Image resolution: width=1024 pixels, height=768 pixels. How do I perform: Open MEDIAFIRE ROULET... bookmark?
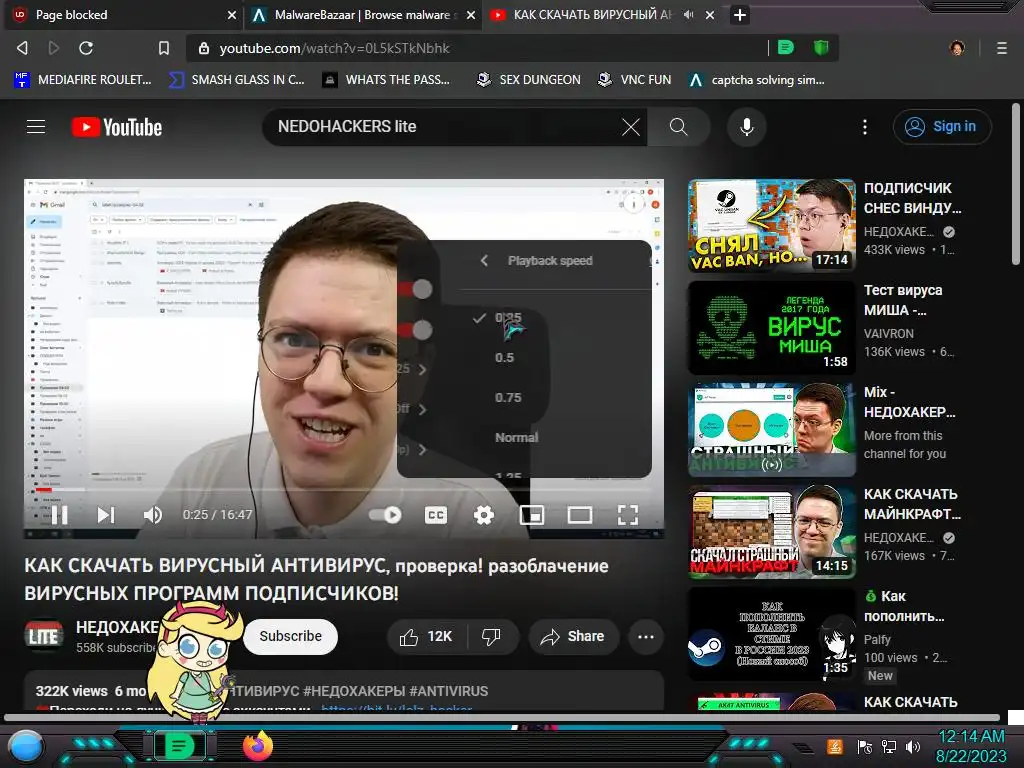tap(82, 80)
